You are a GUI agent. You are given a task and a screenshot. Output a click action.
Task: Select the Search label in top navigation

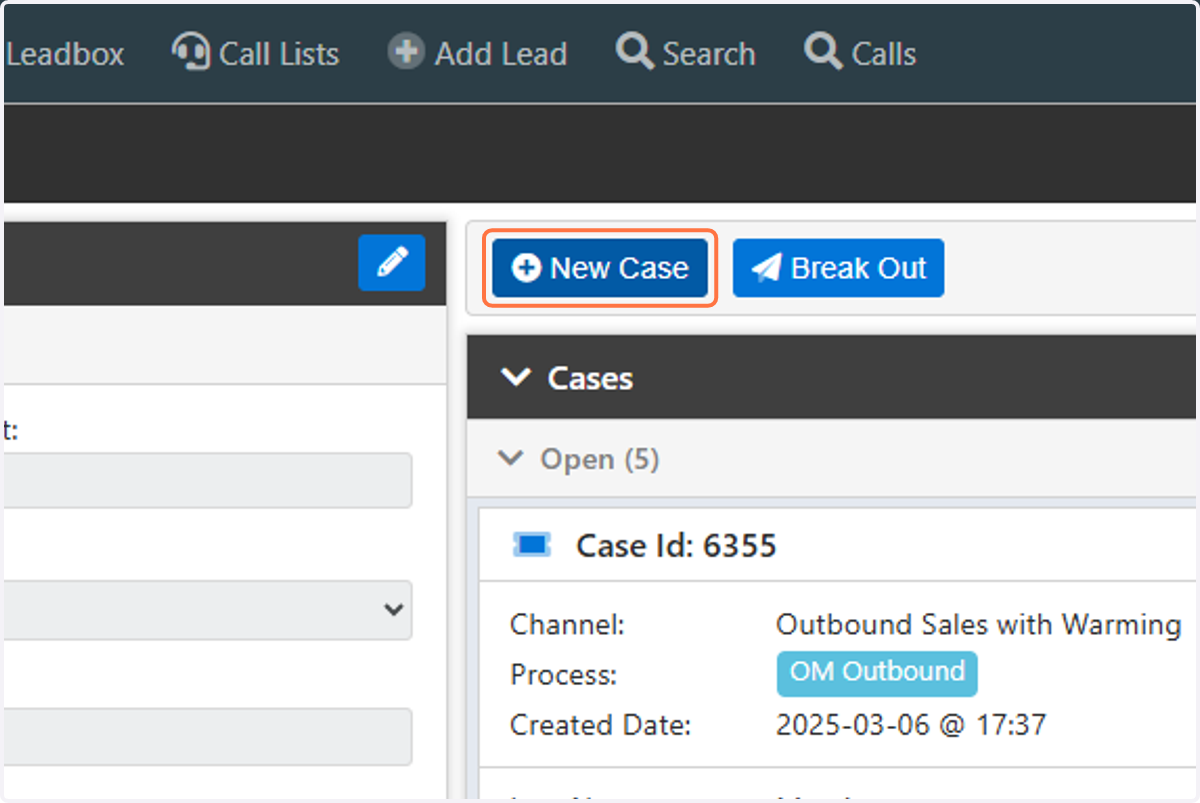(x=709, y=53)
